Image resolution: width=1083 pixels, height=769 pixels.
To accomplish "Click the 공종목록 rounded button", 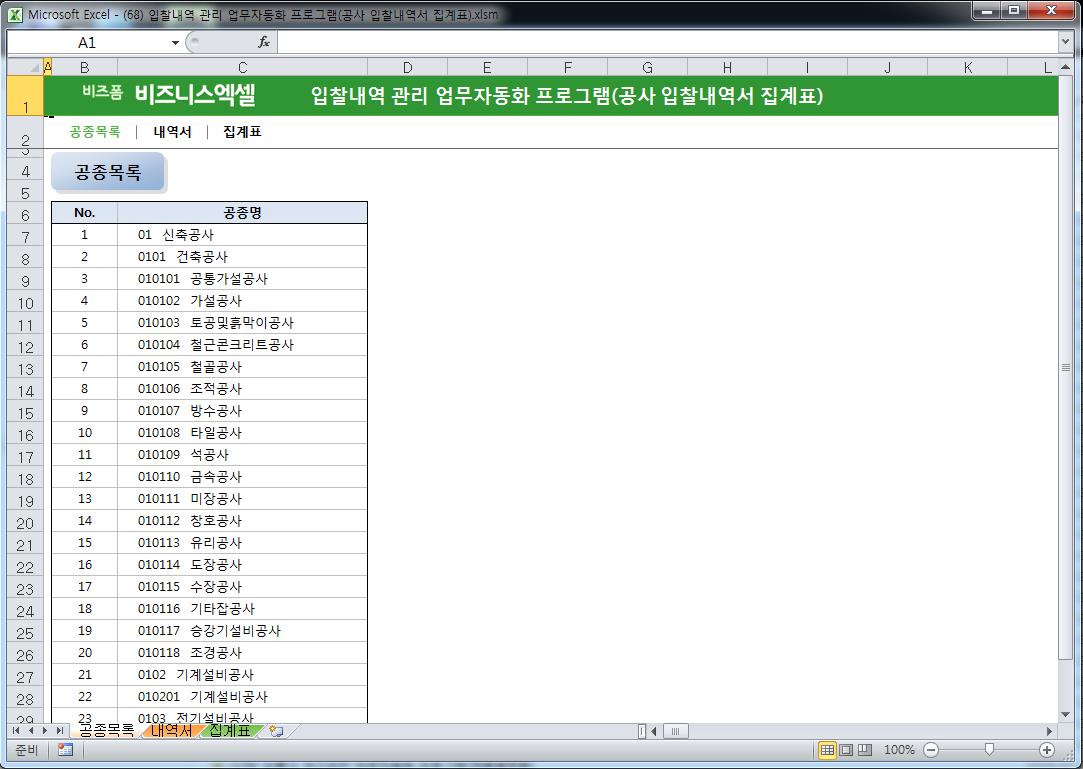I will 108,171.
